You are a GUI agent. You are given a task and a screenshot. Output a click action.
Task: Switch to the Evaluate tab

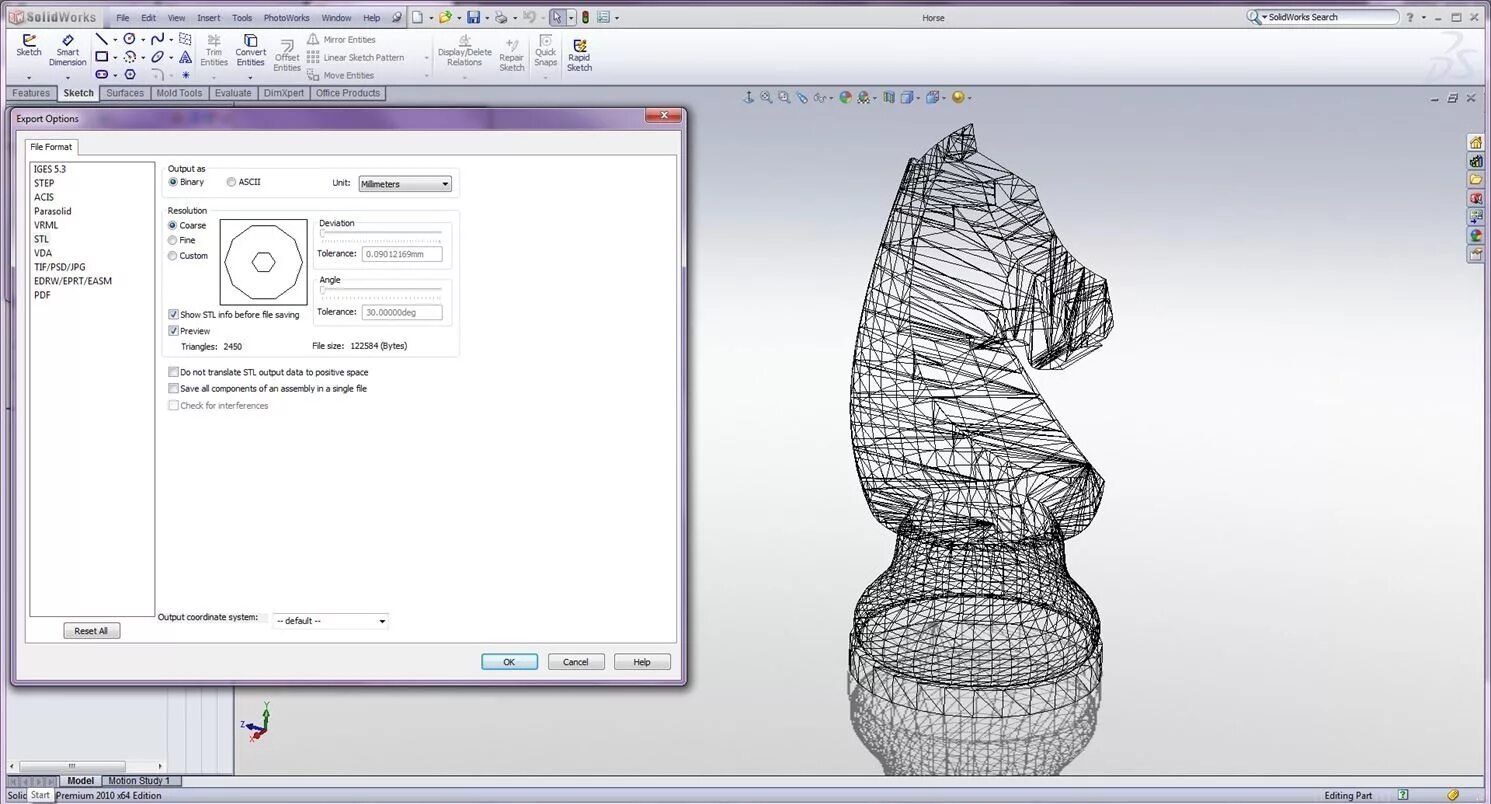click(x=233, y=93)
